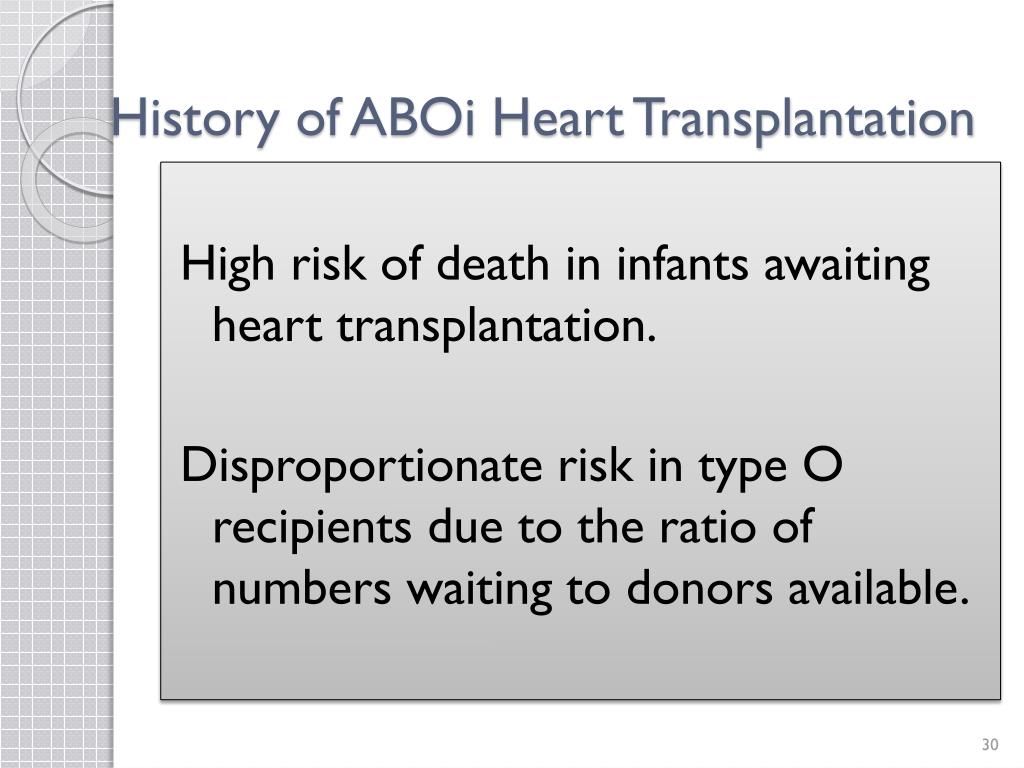
Task: Click the line 'numbers waiting to donors available.'
Action: coord(591,588)
